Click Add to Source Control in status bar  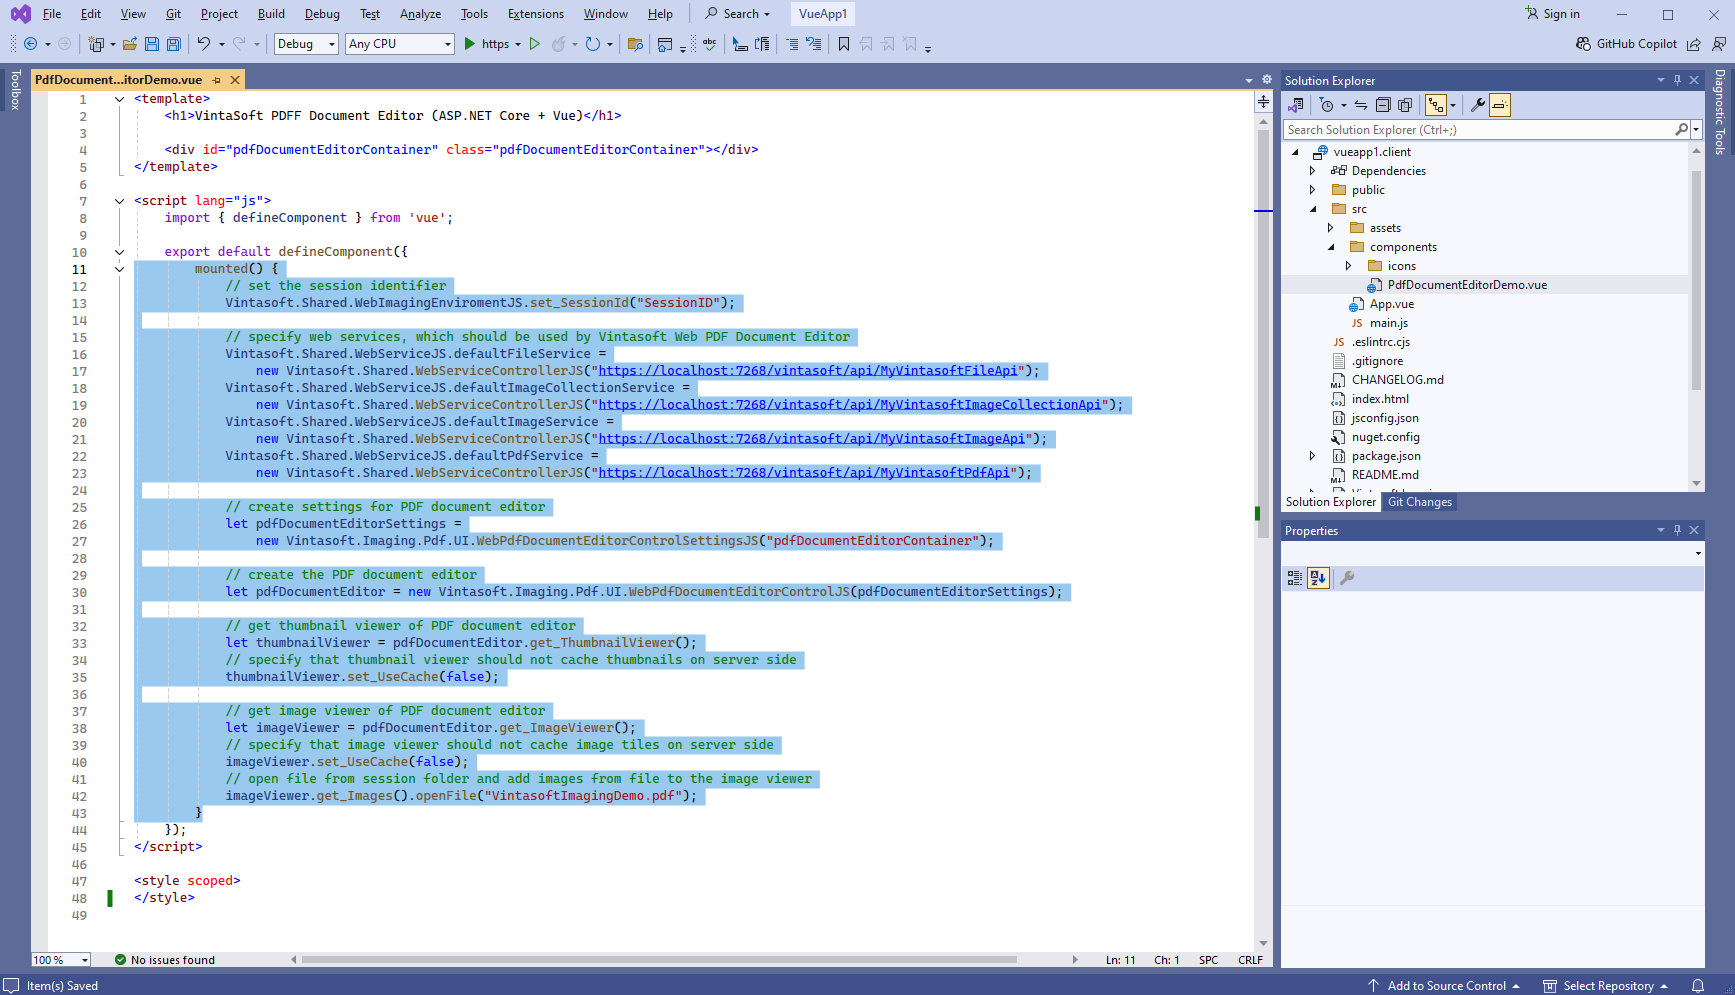[1445, 986]
